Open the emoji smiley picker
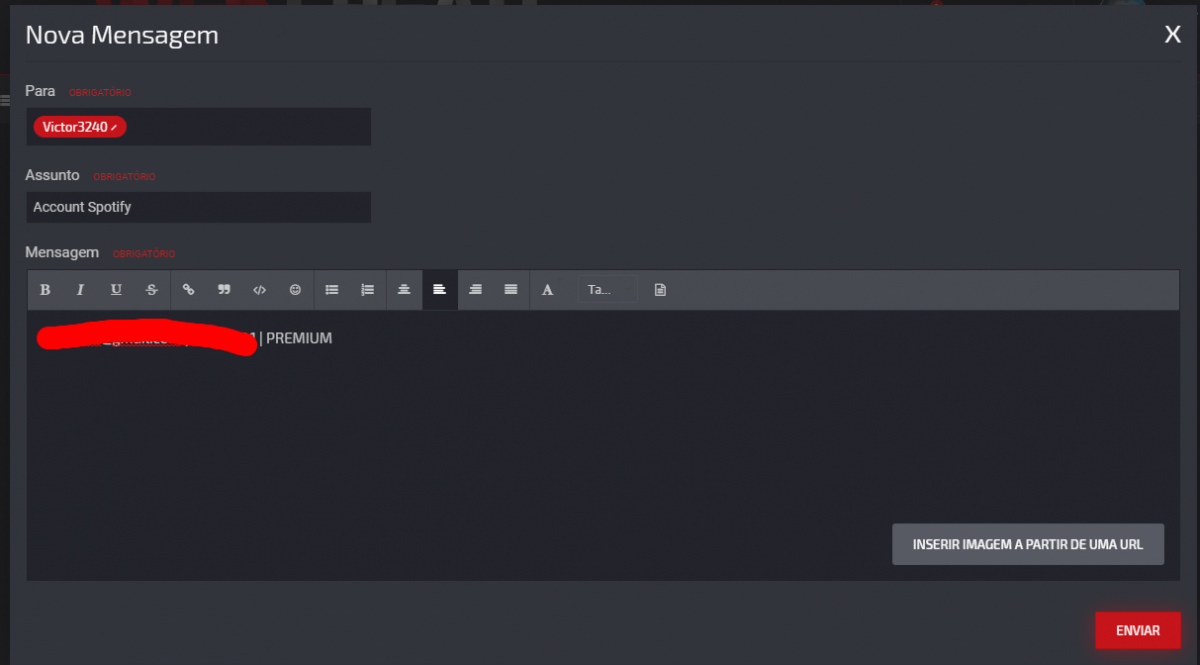The height and width of the screenshot is (665, 1200). point(295,290)
